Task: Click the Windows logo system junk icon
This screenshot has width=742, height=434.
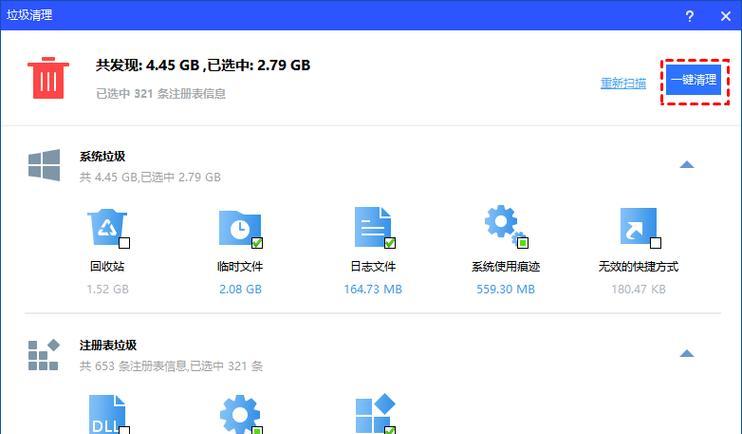Action: [44, 165]
